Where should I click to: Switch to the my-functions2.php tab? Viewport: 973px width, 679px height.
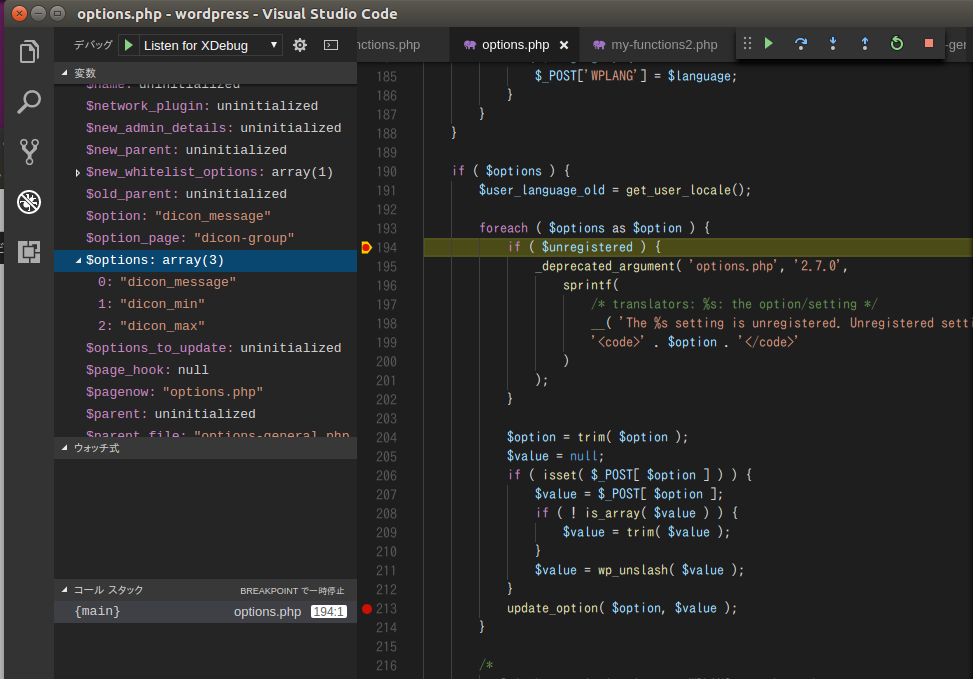tap(663, 45)
